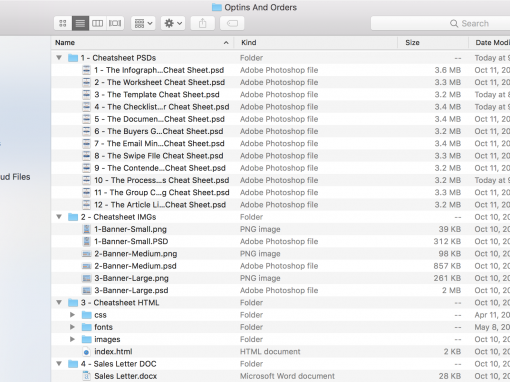
Task: Select the 3 - Cheatsheet HTML folder icon
Action: click(x=73, y=303)
